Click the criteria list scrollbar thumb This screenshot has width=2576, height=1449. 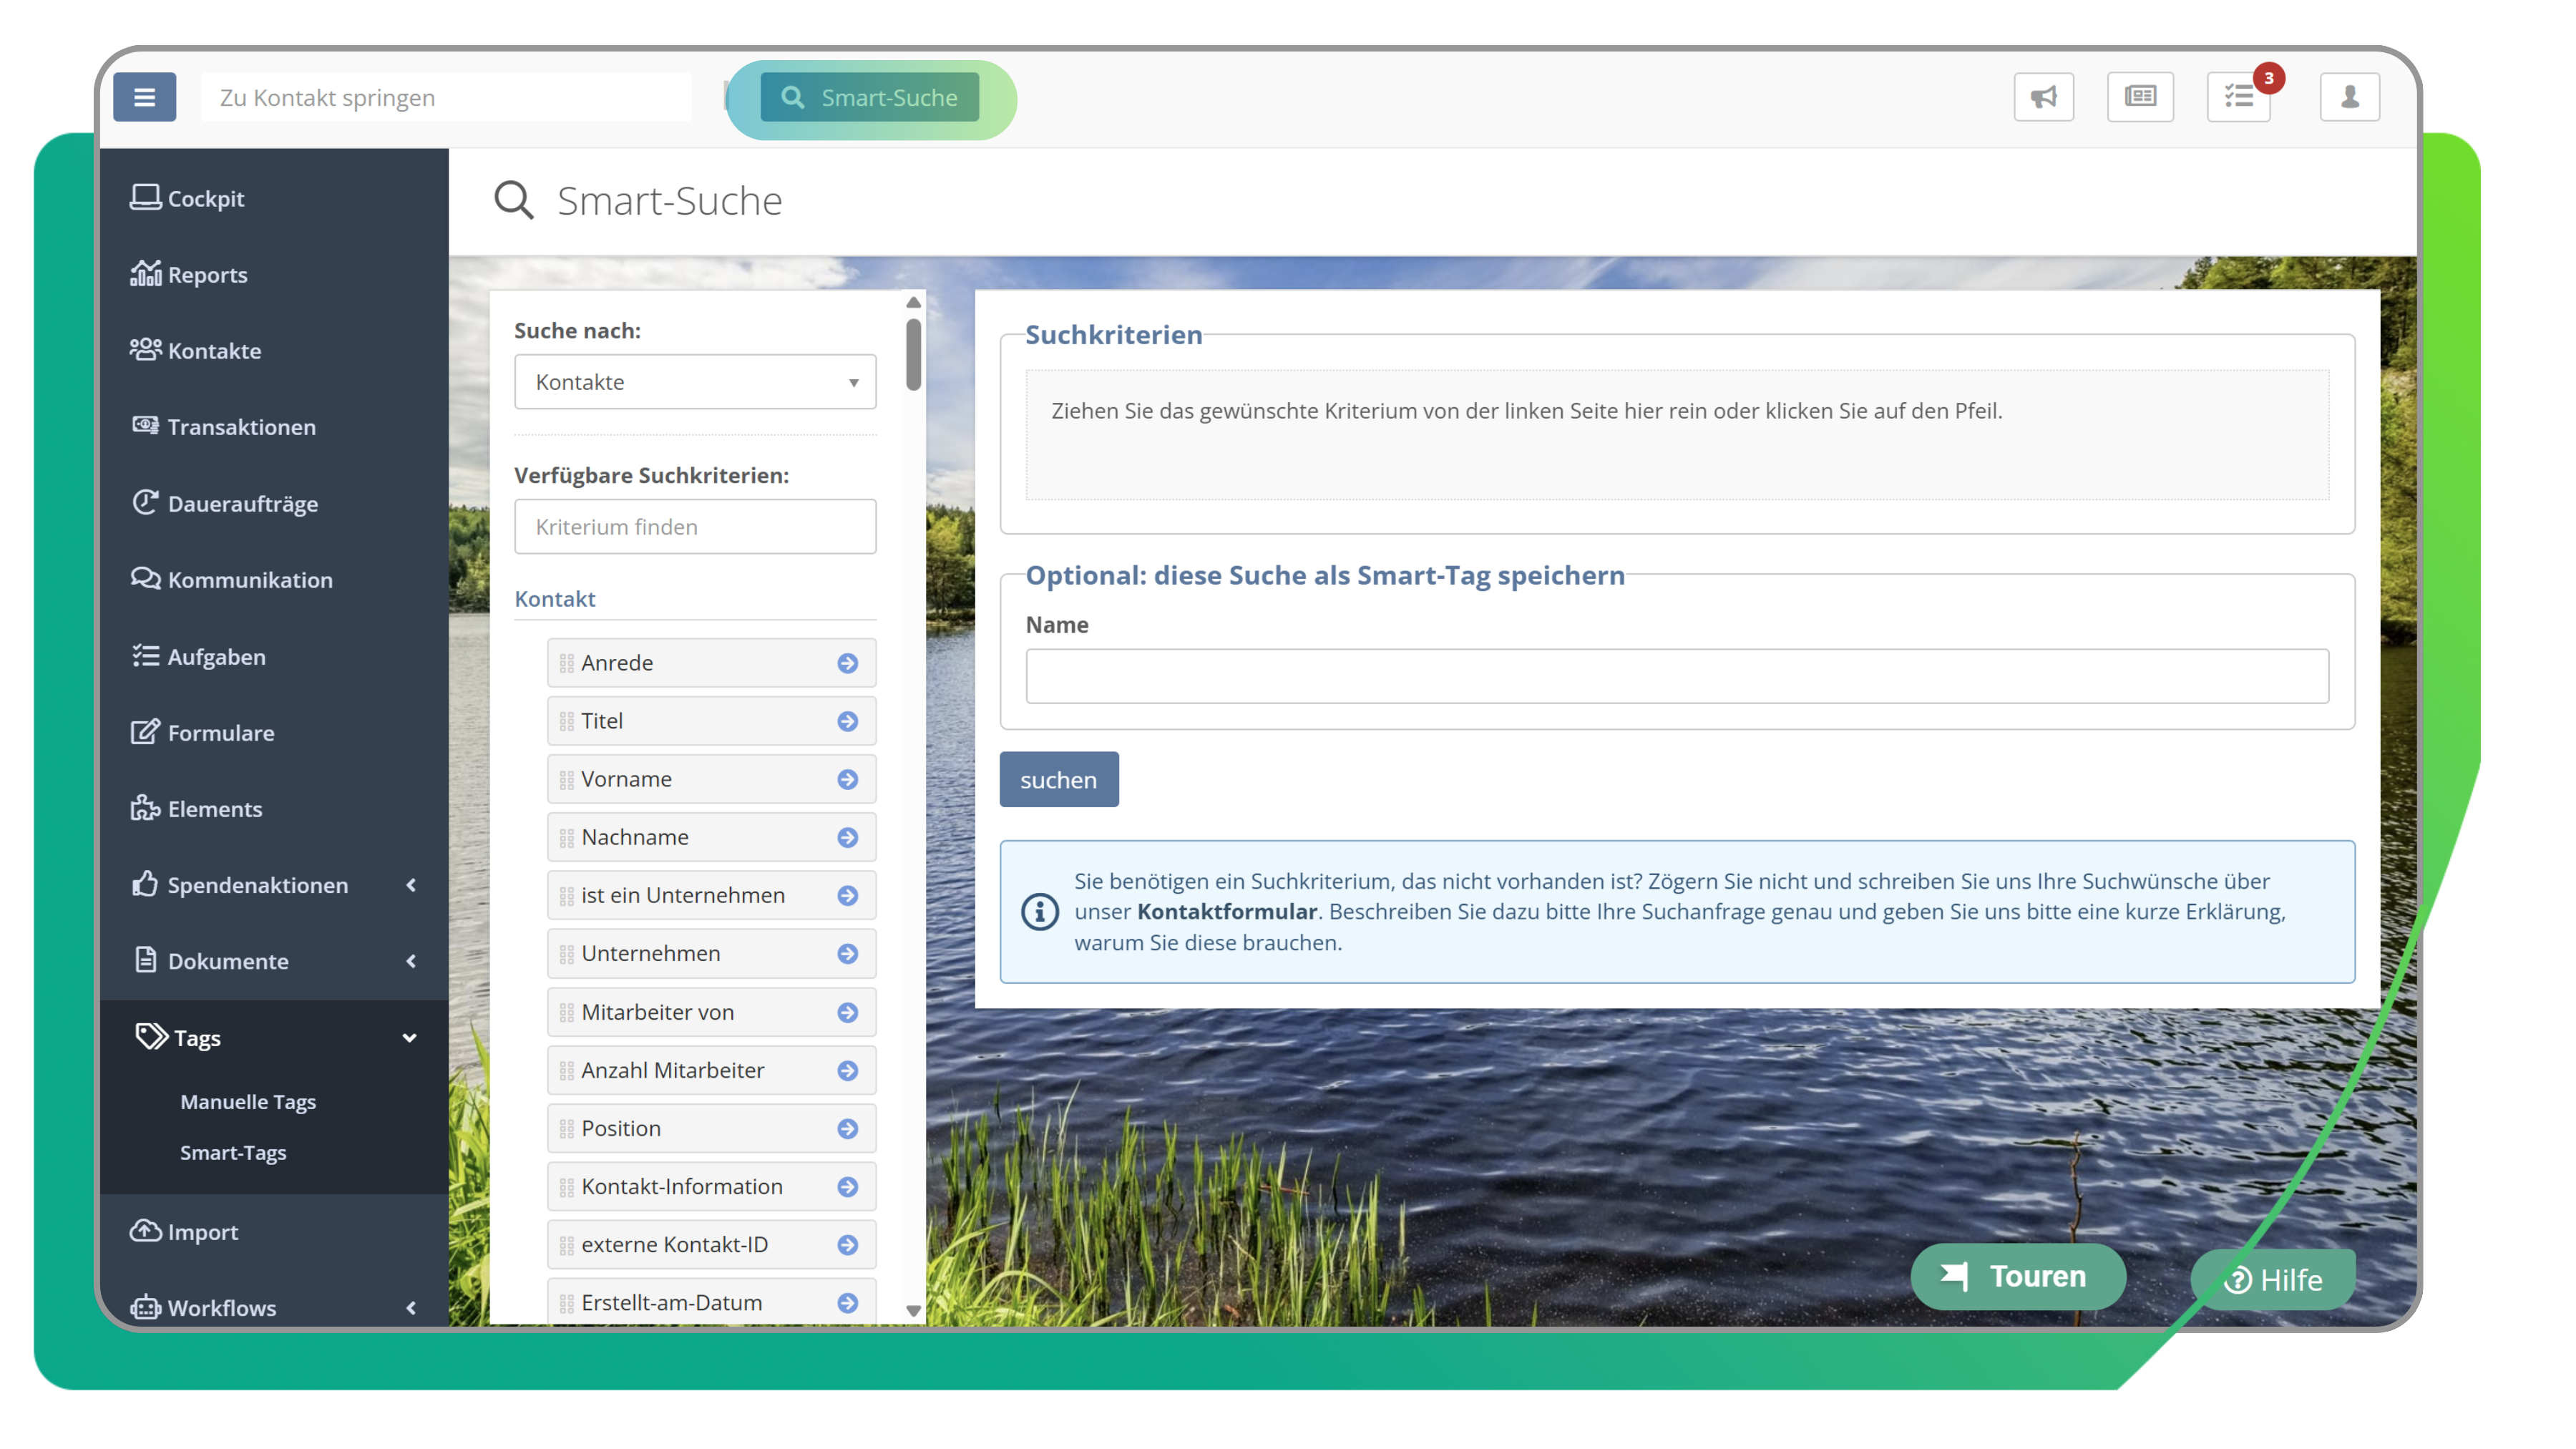tap(913, 354)
